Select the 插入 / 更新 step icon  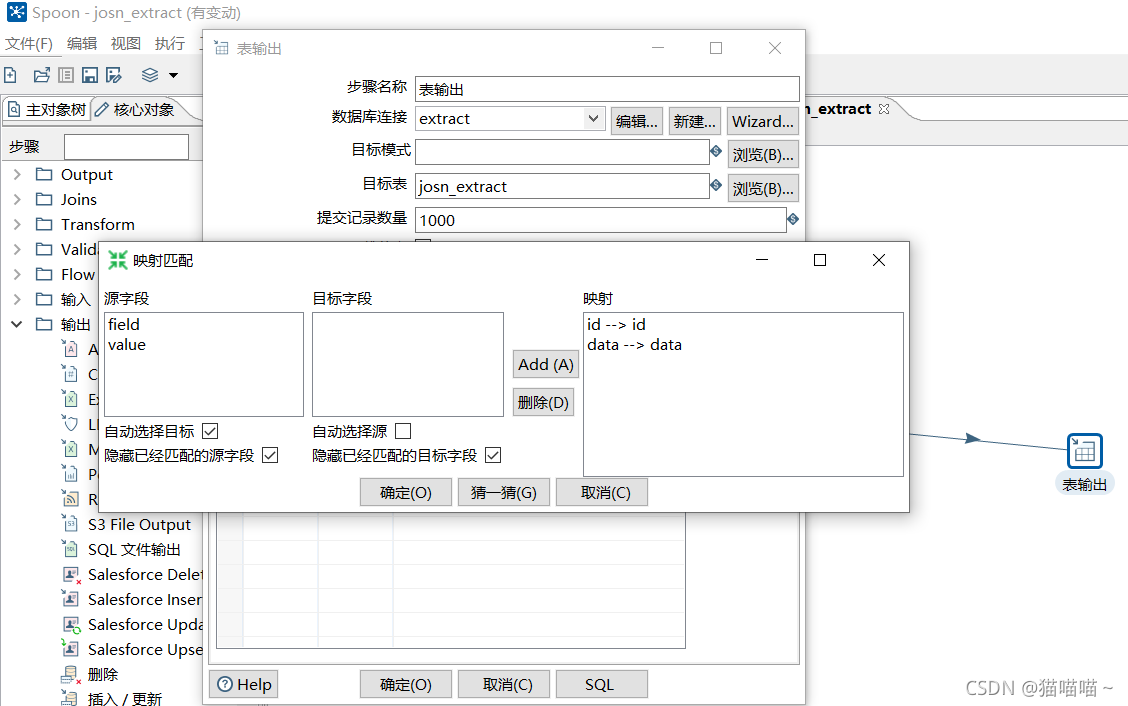tap(70, 698)
